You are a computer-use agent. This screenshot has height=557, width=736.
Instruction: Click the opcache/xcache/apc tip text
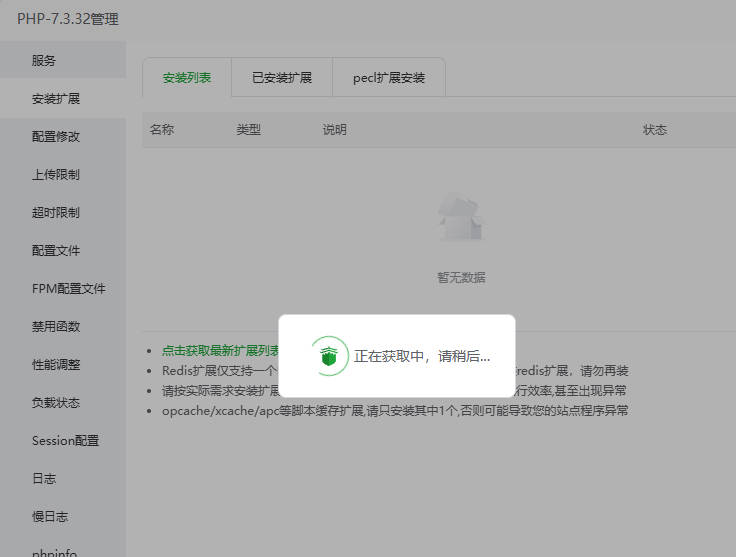click(x=395, y=411)
